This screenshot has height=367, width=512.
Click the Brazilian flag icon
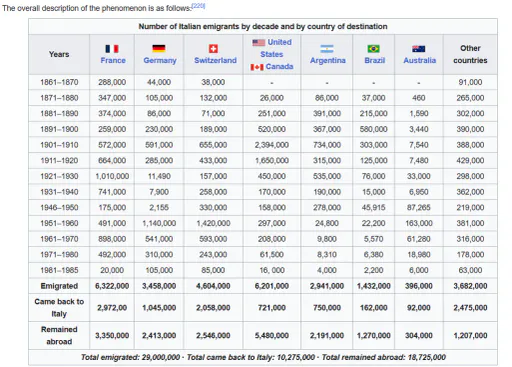point(373,49)
